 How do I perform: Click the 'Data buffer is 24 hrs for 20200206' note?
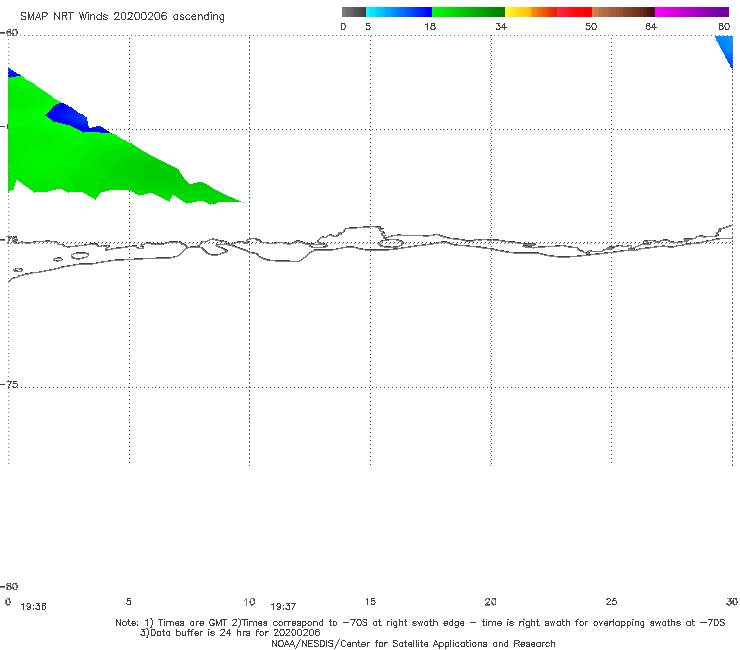230,633
